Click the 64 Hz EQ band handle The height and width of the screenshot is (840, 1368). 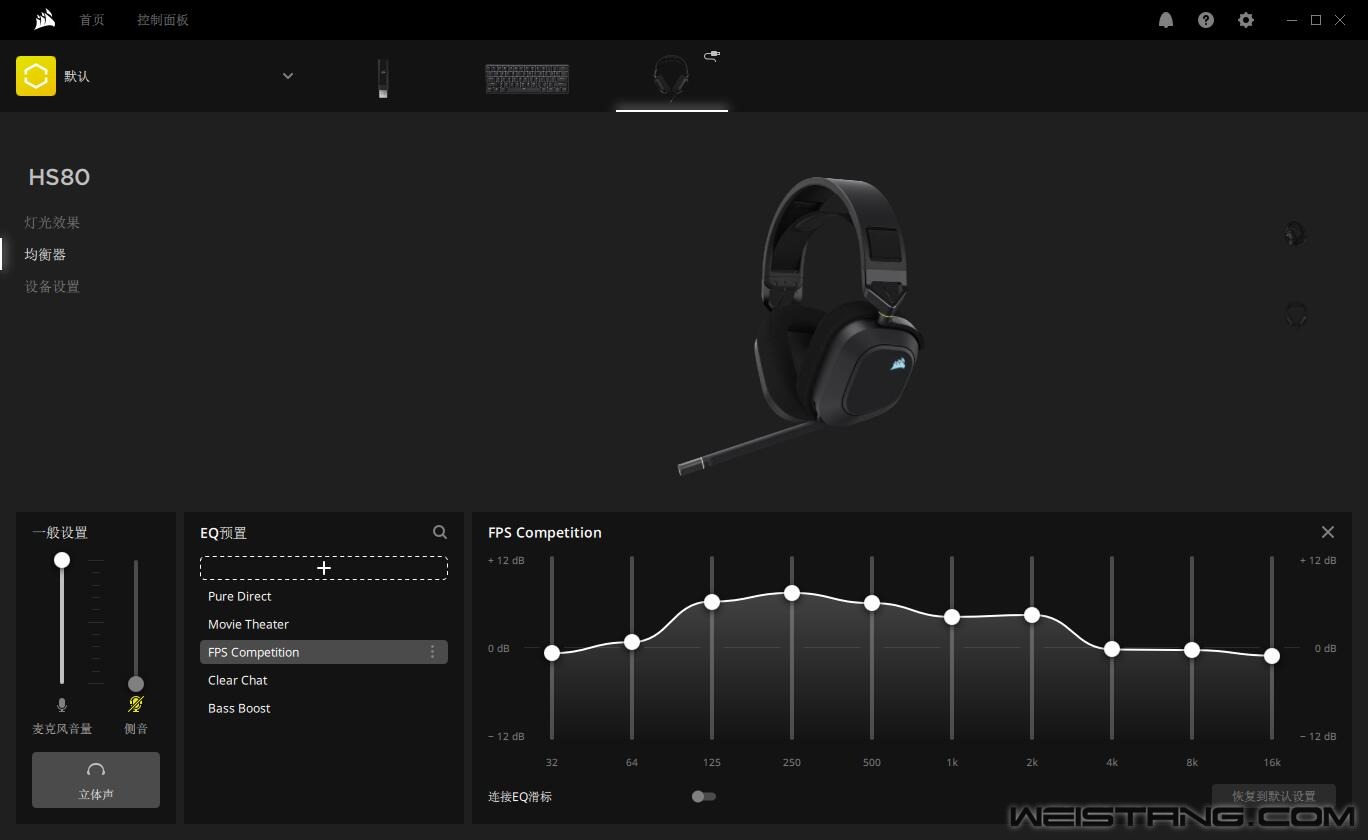[632, 642]
